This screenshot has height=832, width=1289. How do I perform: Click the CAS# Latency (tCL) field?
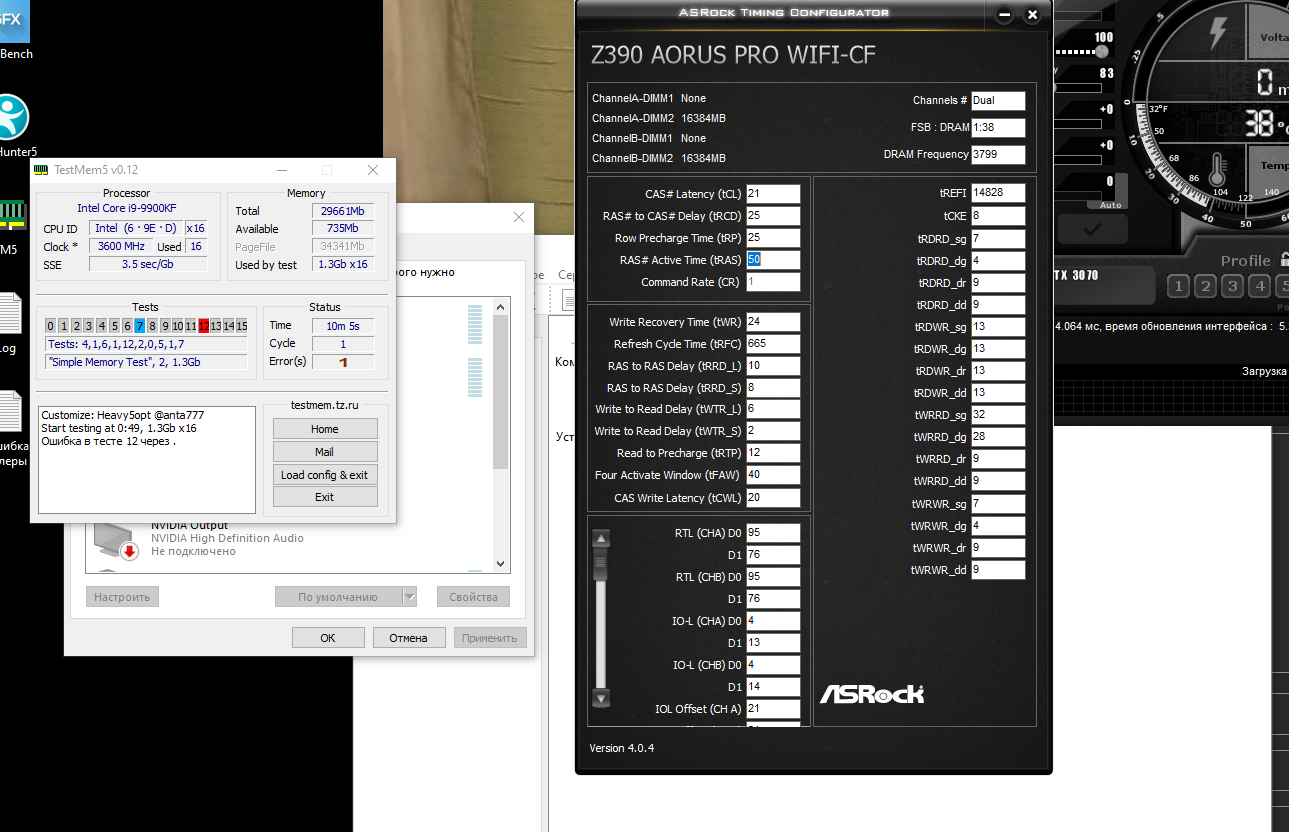(773, 194)
